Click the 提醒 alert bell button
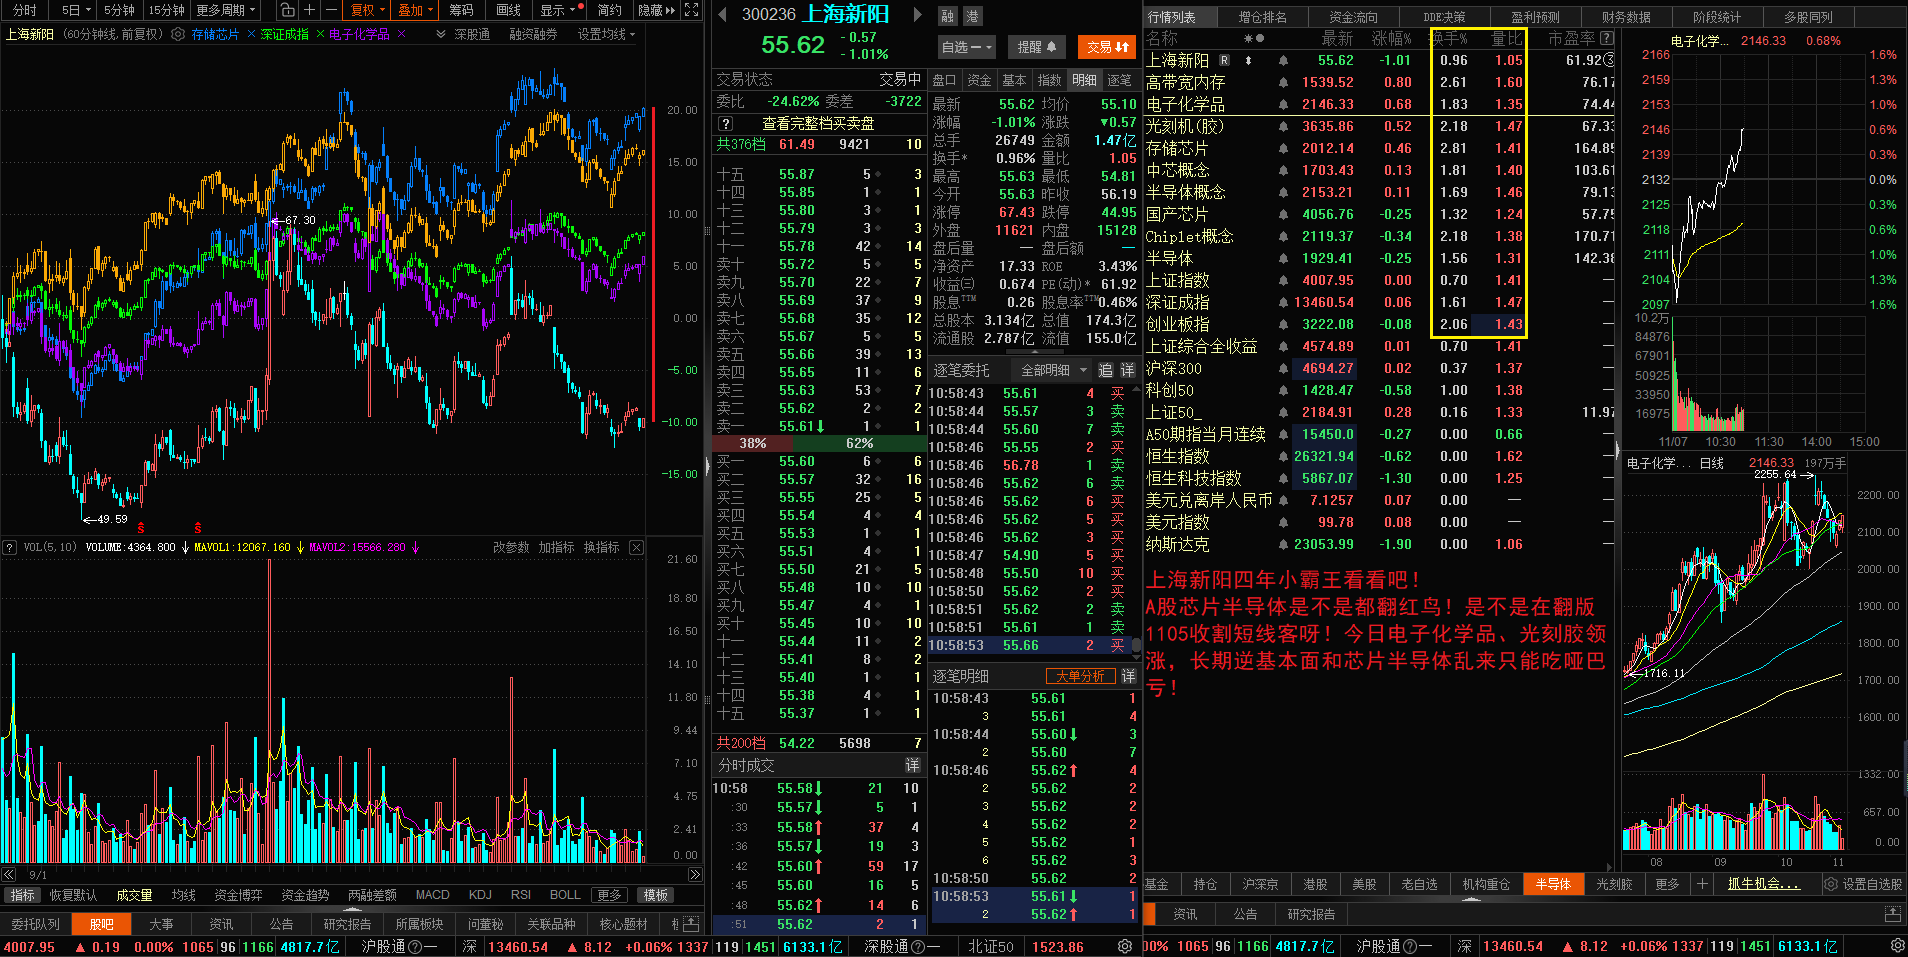This screenshot has height=957, width=1908. (x=1036, y=47)
